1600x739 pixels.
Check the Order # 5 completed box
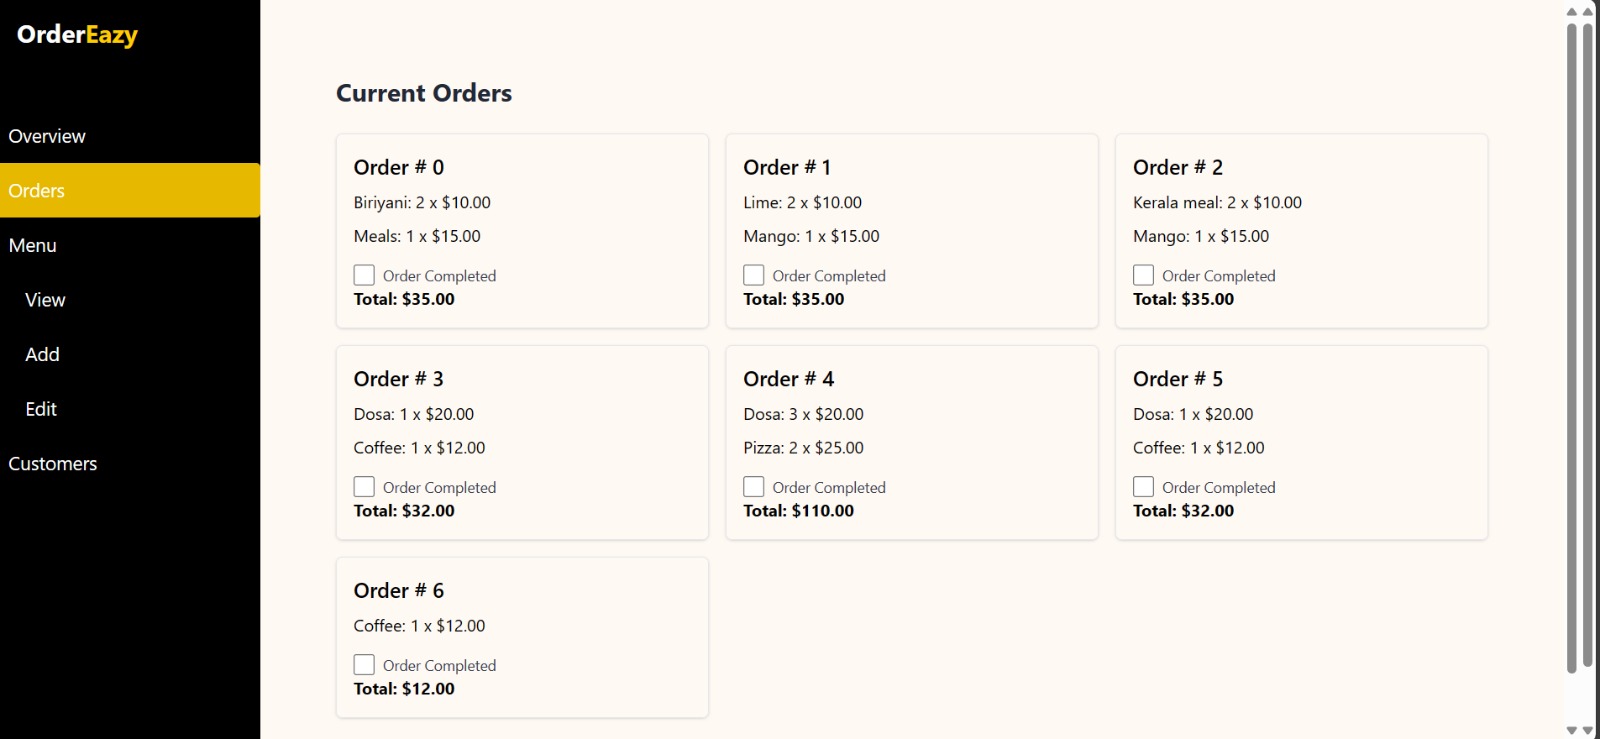click(1143, 487)
